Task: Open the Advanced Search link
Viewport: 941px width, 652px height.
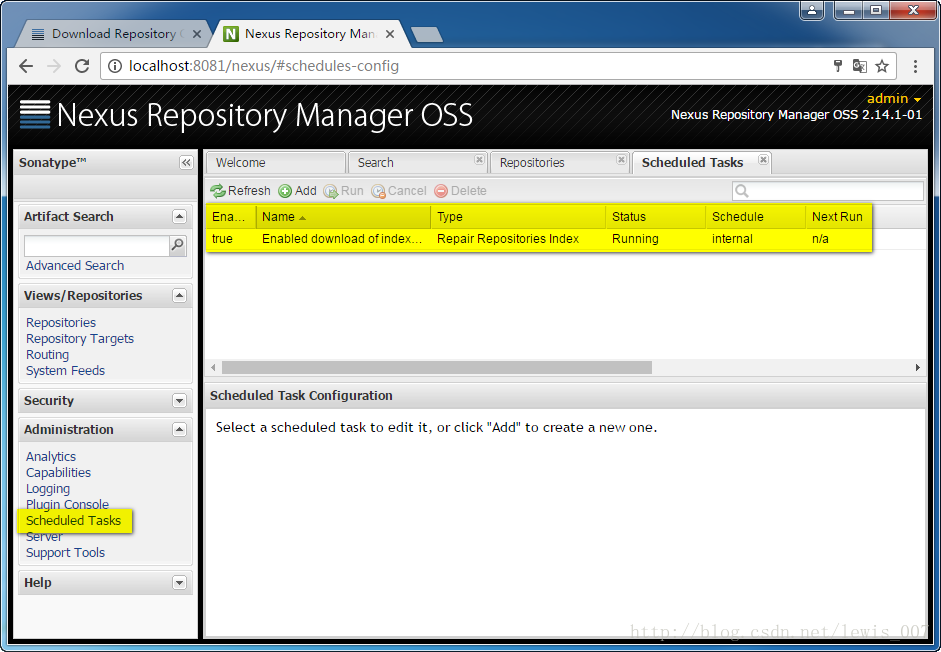Action: pos(75,266)
